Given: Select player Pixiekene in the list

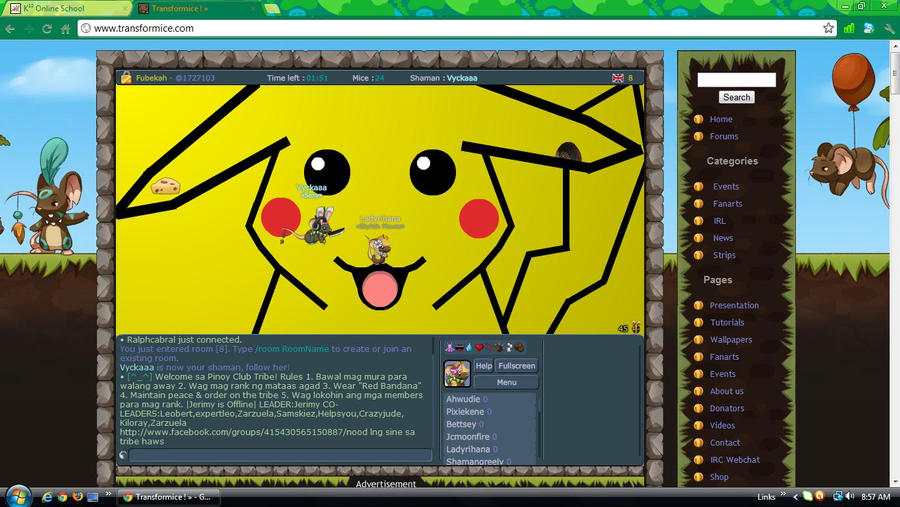Looking at the screenshot, I should coord(465,412).
